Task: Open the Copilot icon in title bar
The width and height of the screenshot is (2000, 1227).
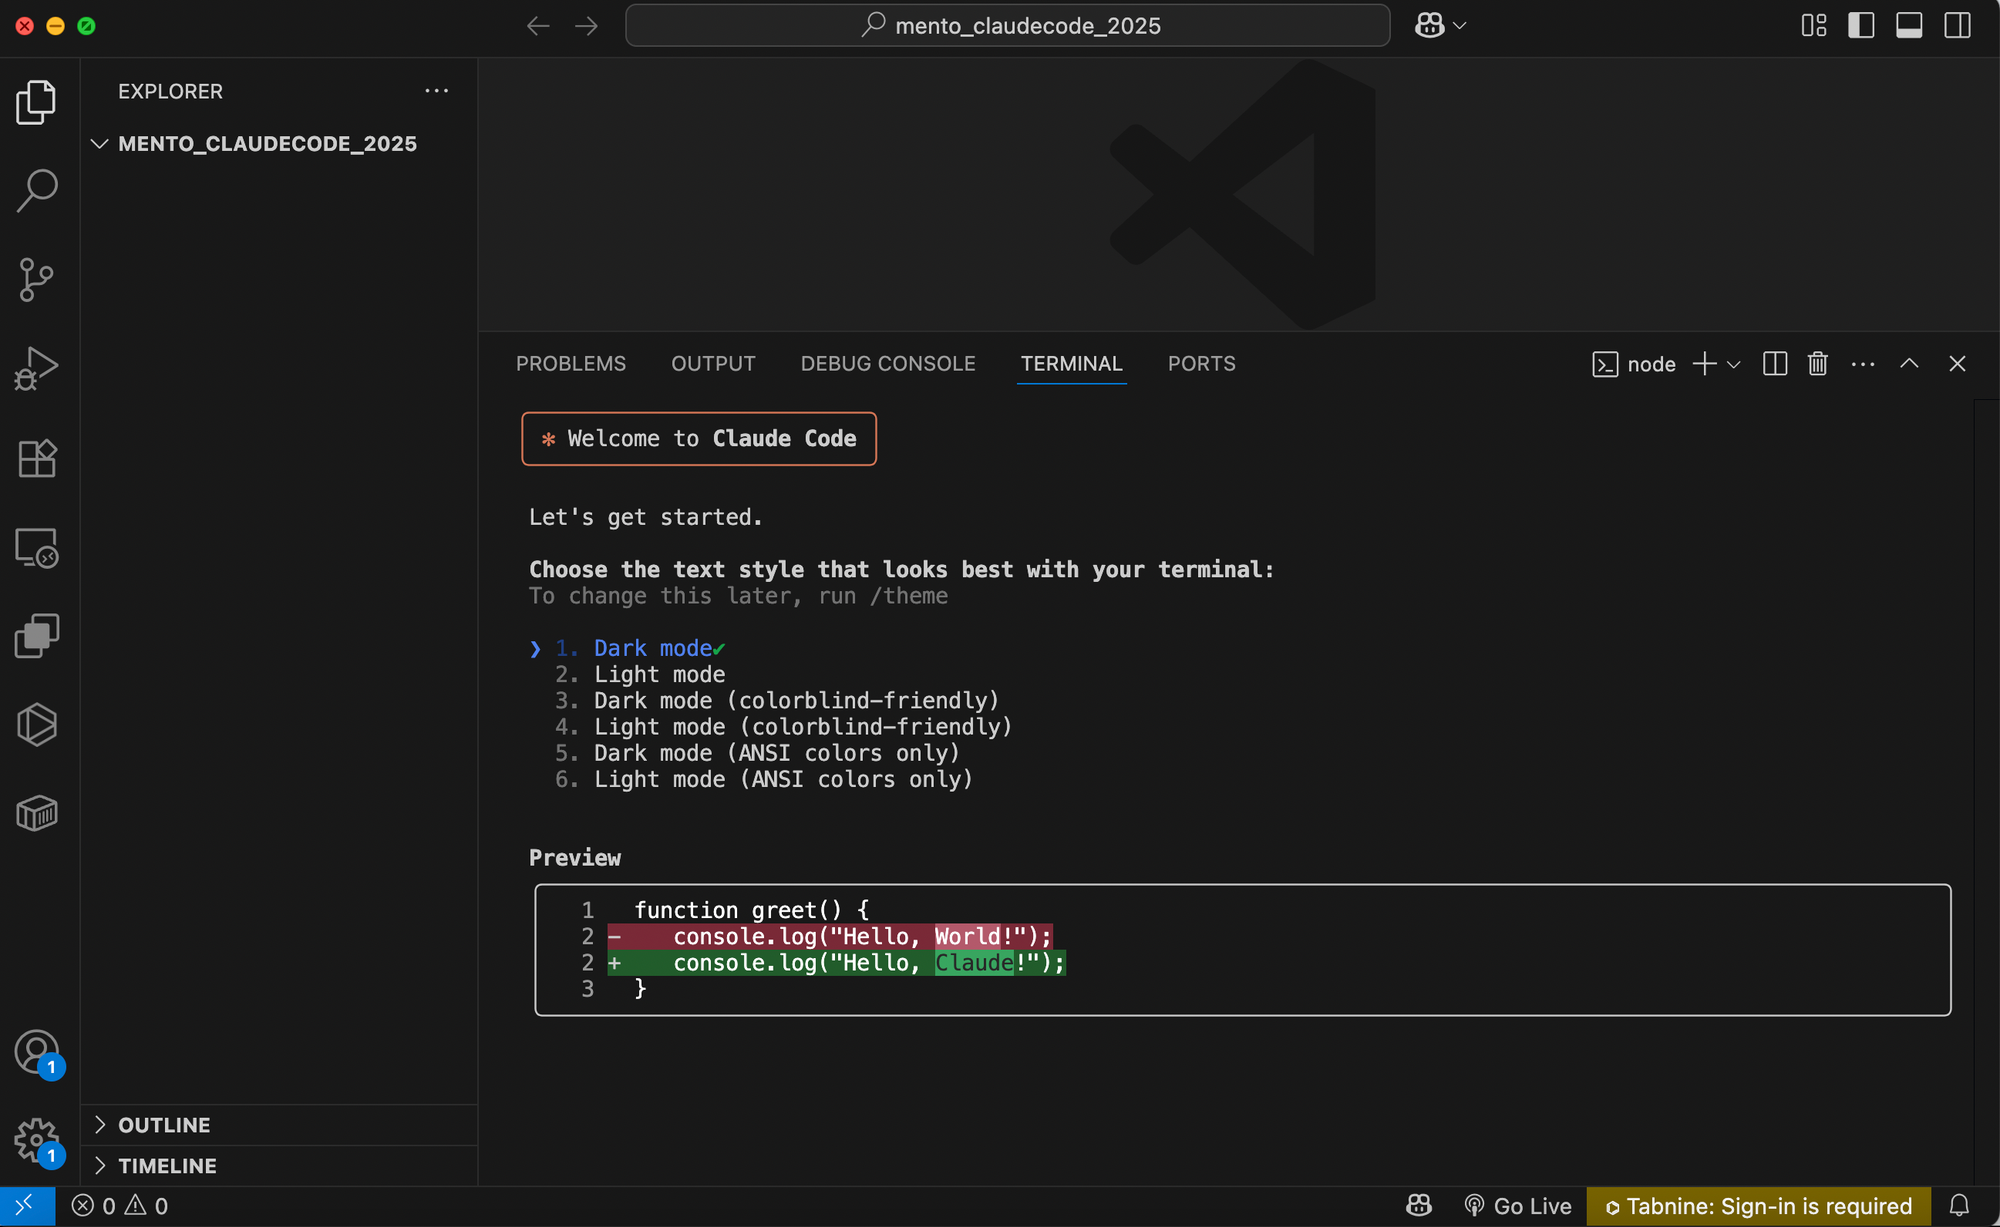Action: click(x=1429, y=26)
